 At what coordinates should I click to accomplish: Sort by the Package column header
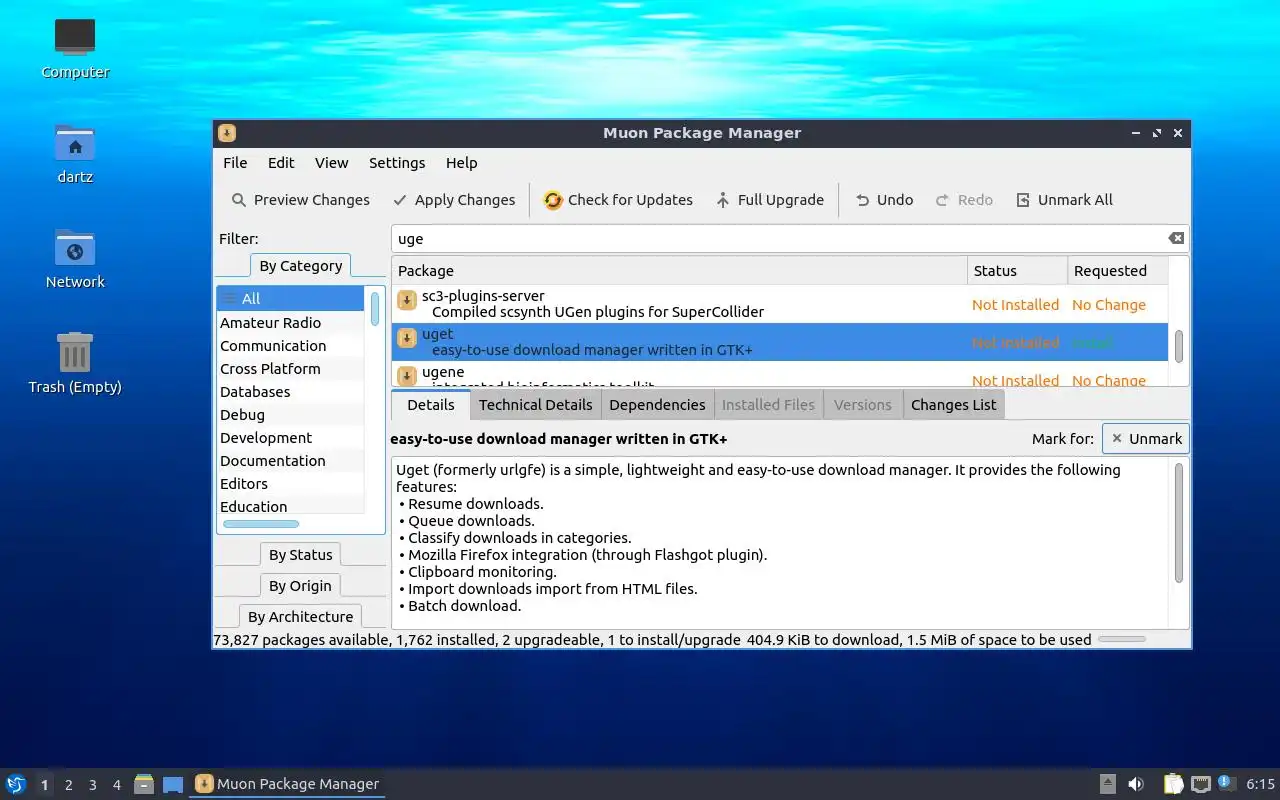pos(680,271)
